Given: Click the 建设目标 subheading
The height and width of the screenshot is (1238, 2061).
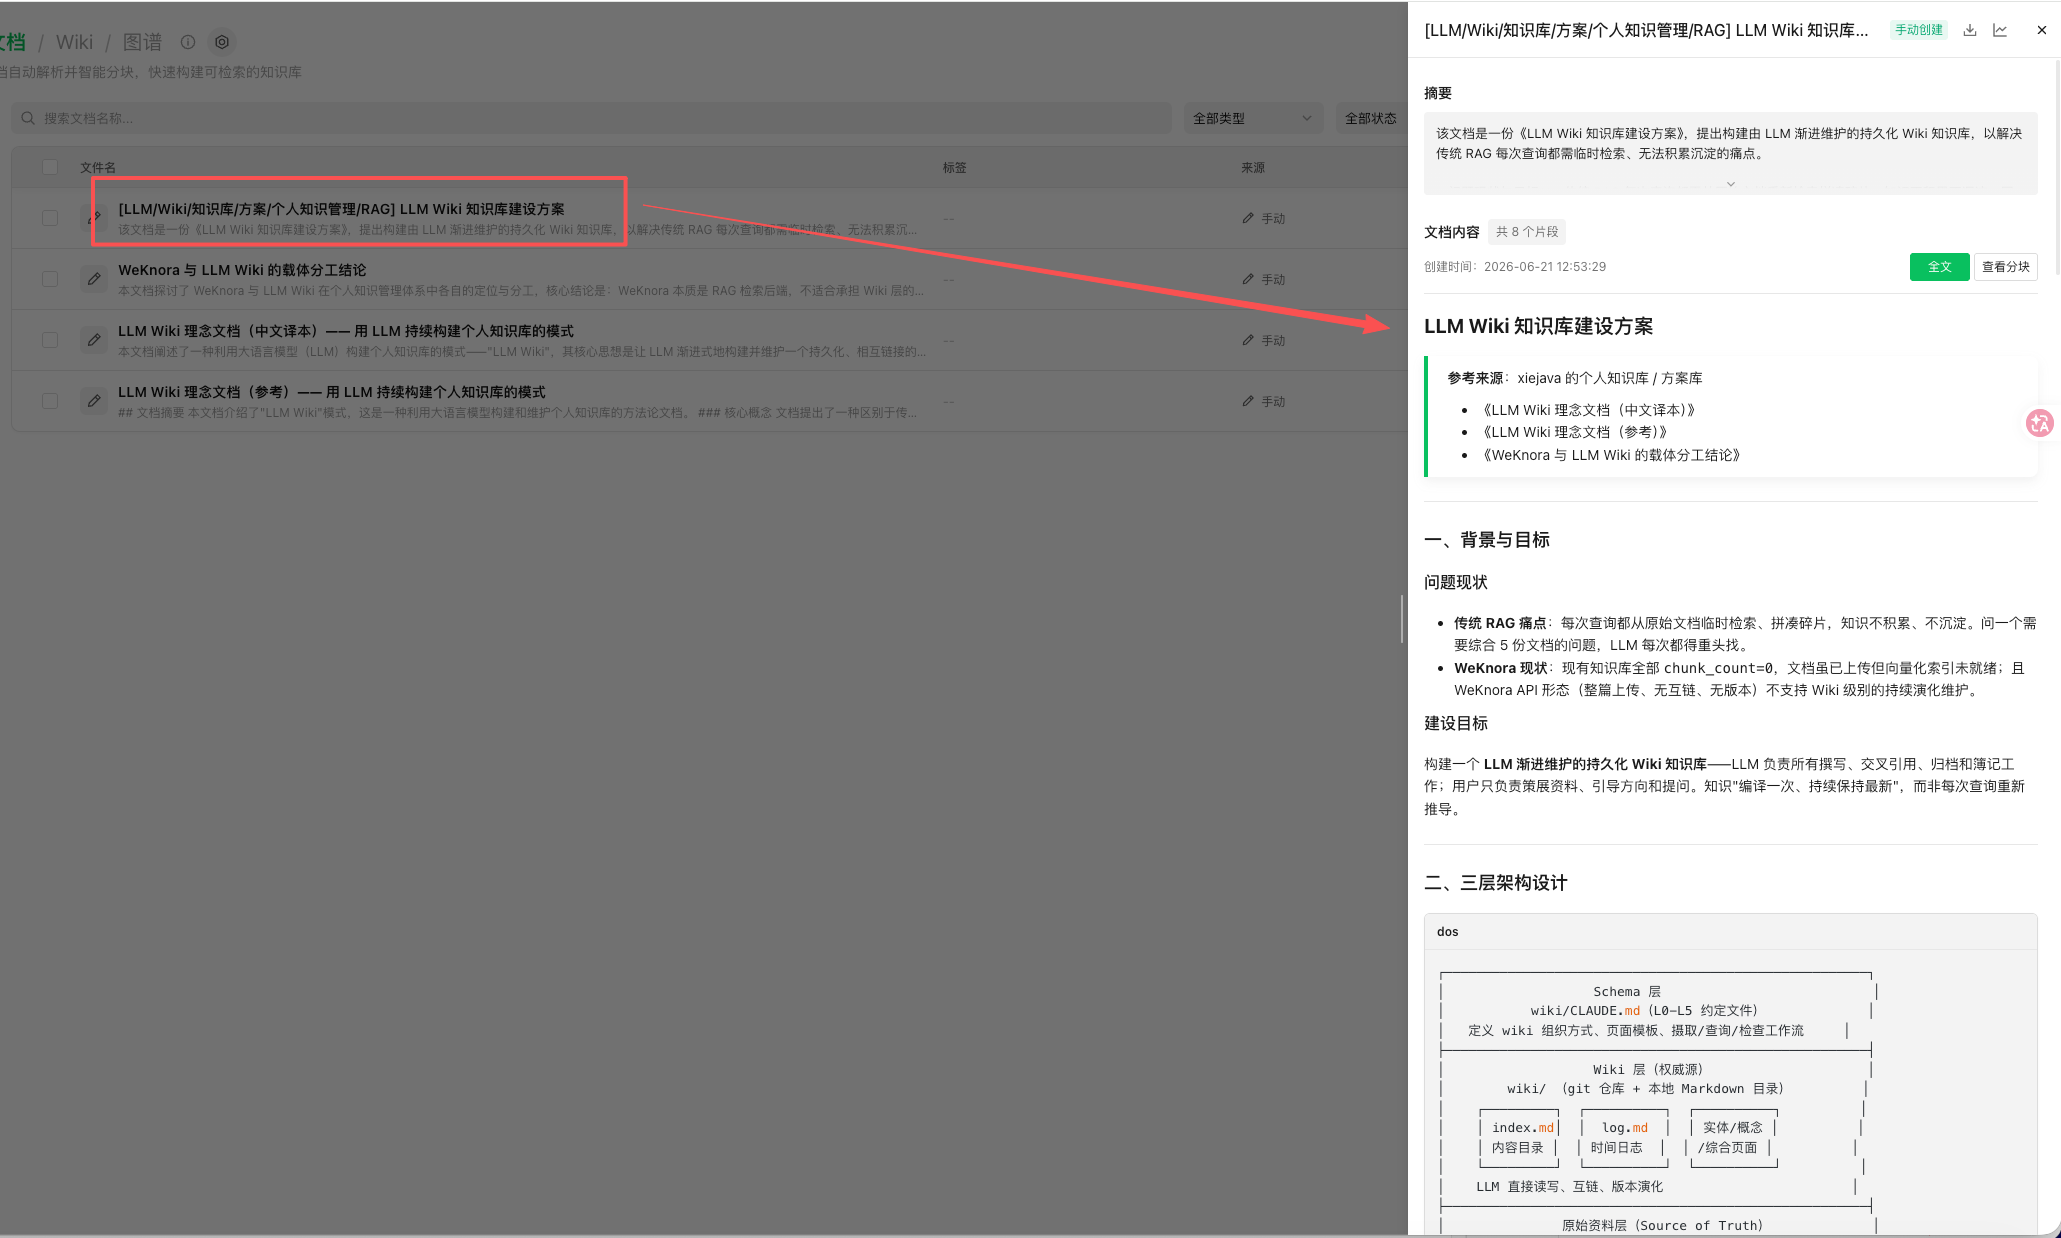Looking at the screenshot, I should pos(1456,723).
